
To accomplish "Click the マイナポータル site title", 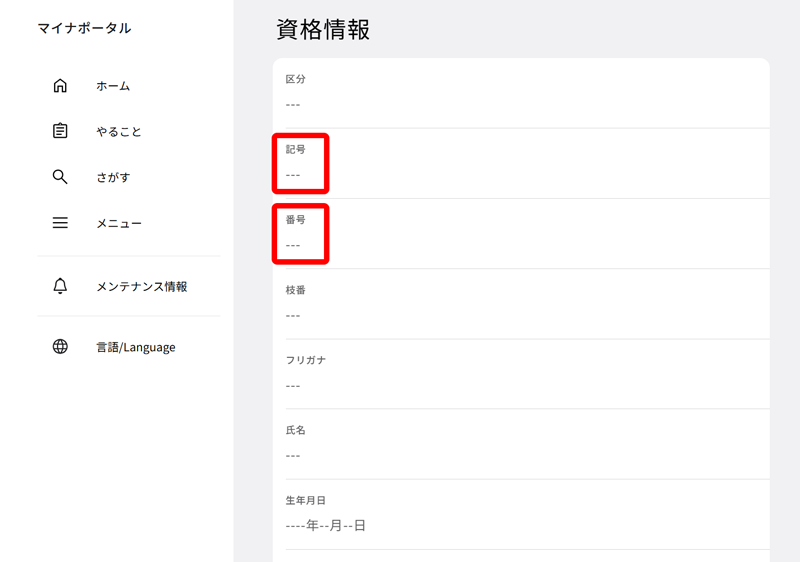I will point(85,28).
